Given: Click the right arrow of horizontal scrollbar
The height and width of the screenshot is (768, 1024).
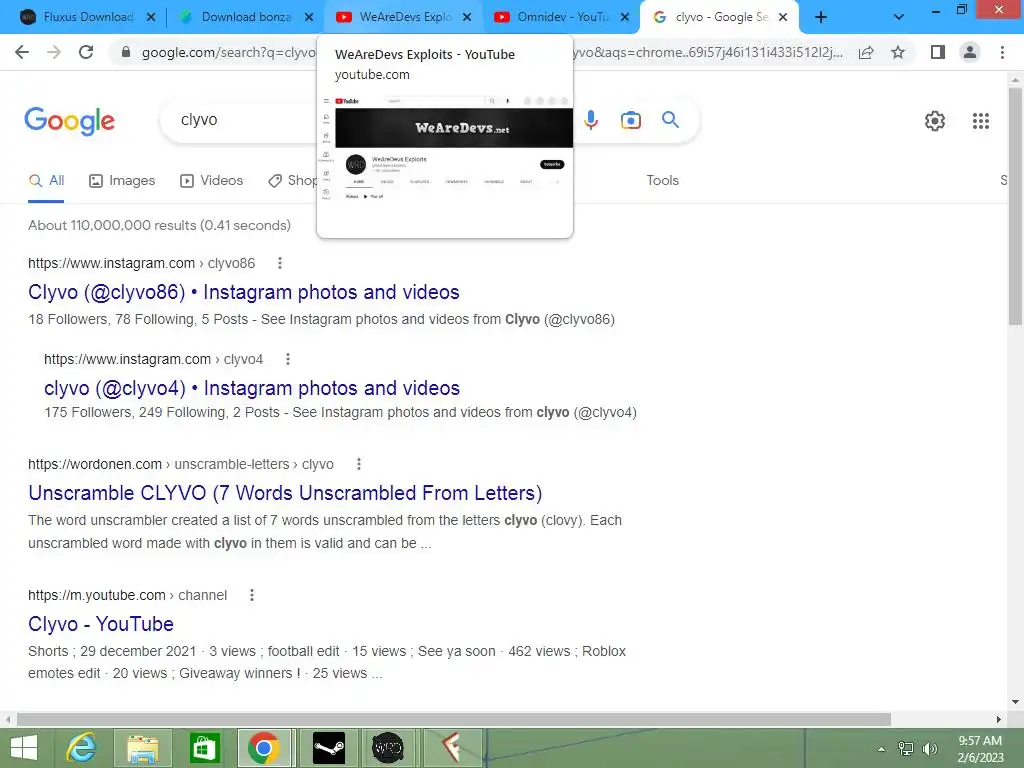Looking at the screenshot, I should point(999,719).
